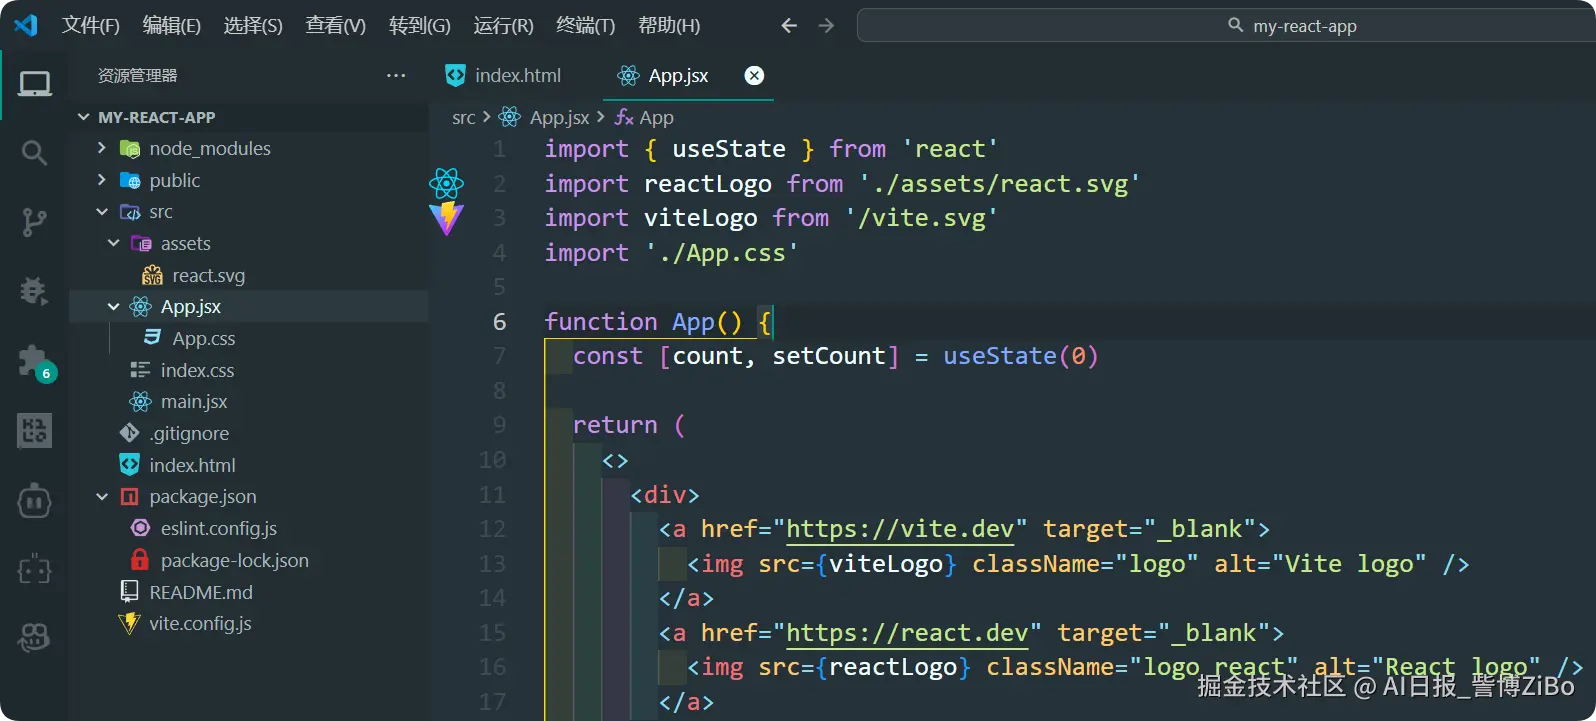The height and width of the screenshot is (721, 1596).
Task: Click the './App.css' import string
Action: click(722, 253)
